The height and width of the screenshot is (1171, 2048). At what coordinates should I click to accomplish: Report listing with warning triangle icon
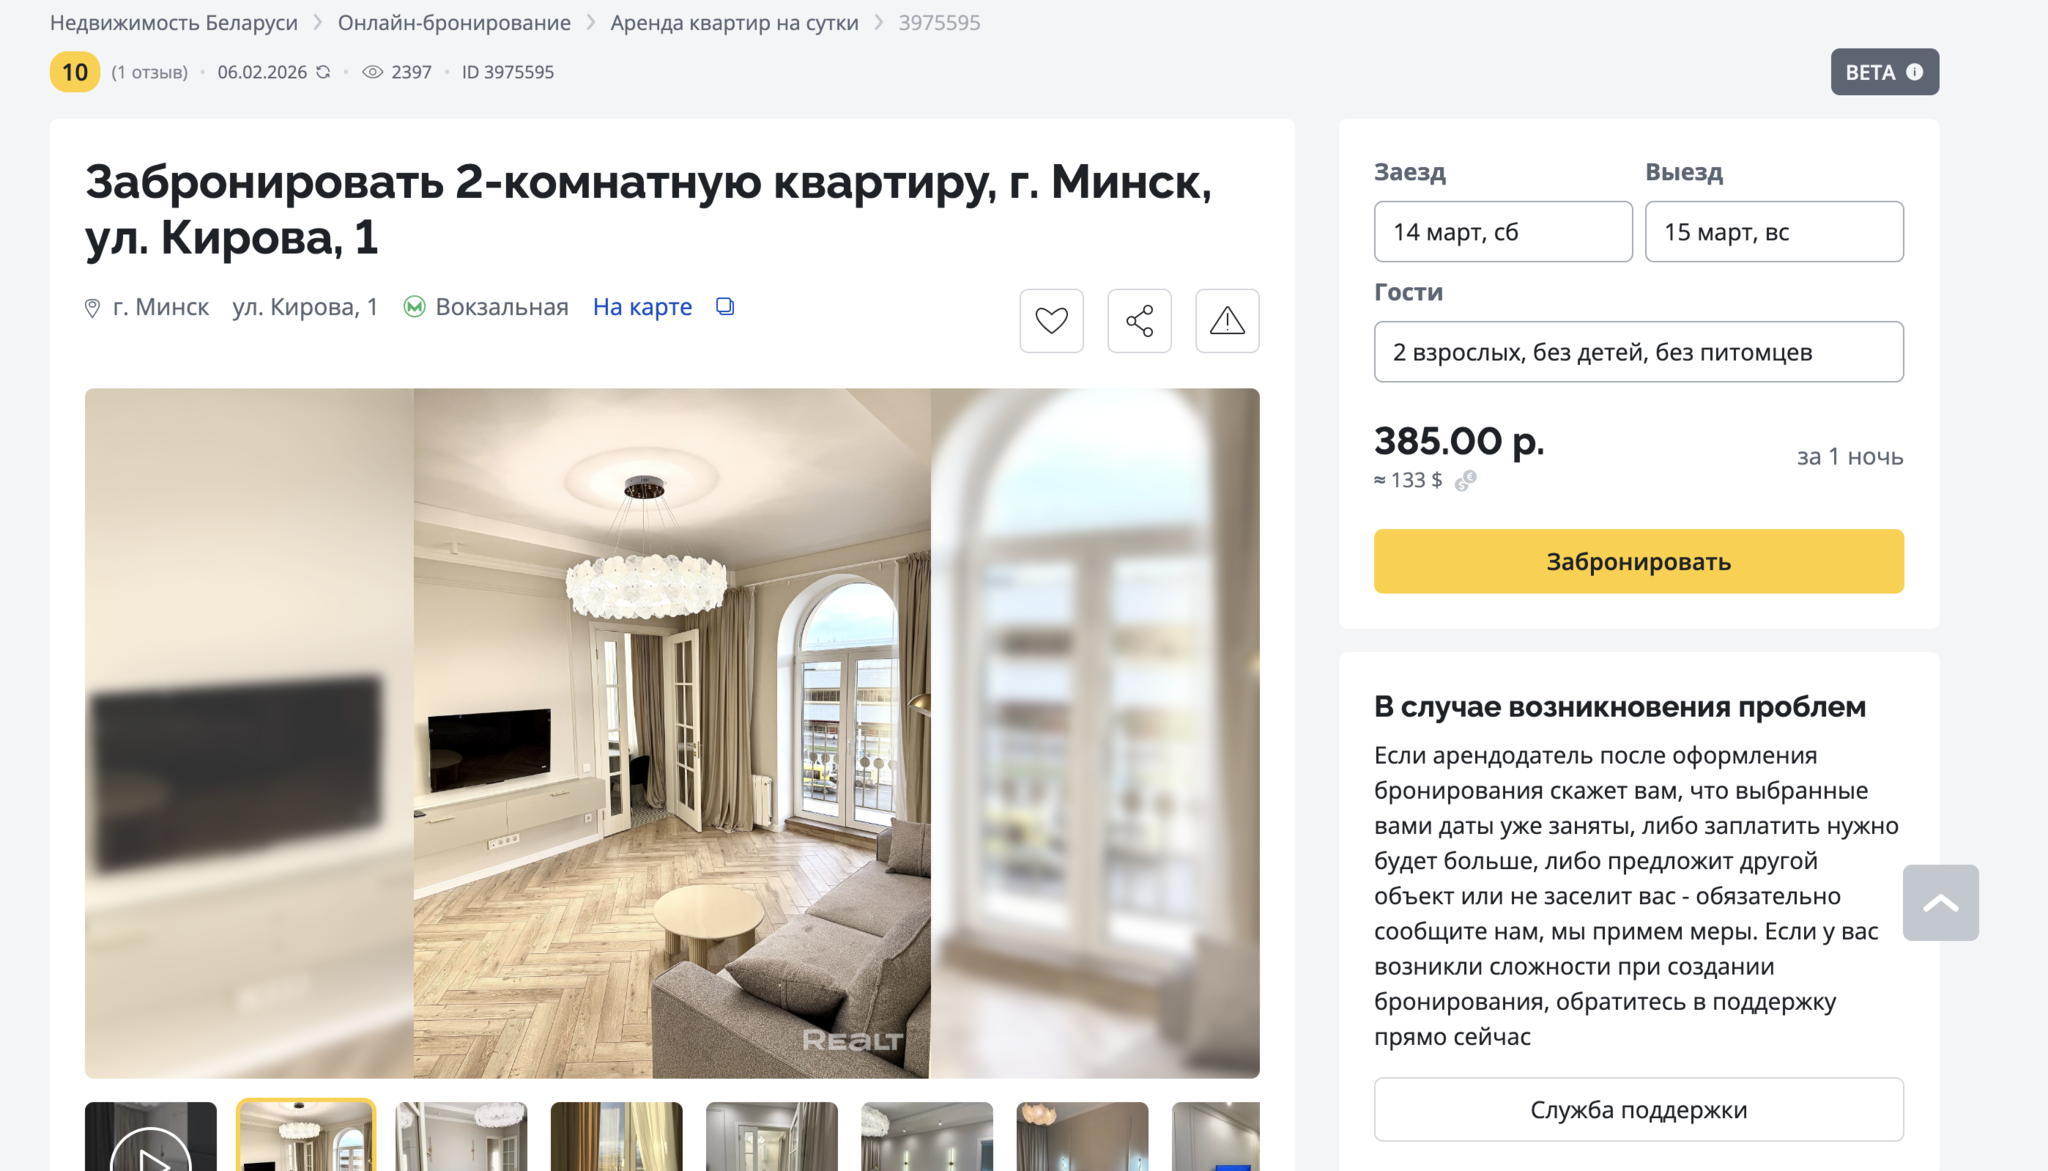[x=1227, y=321]
